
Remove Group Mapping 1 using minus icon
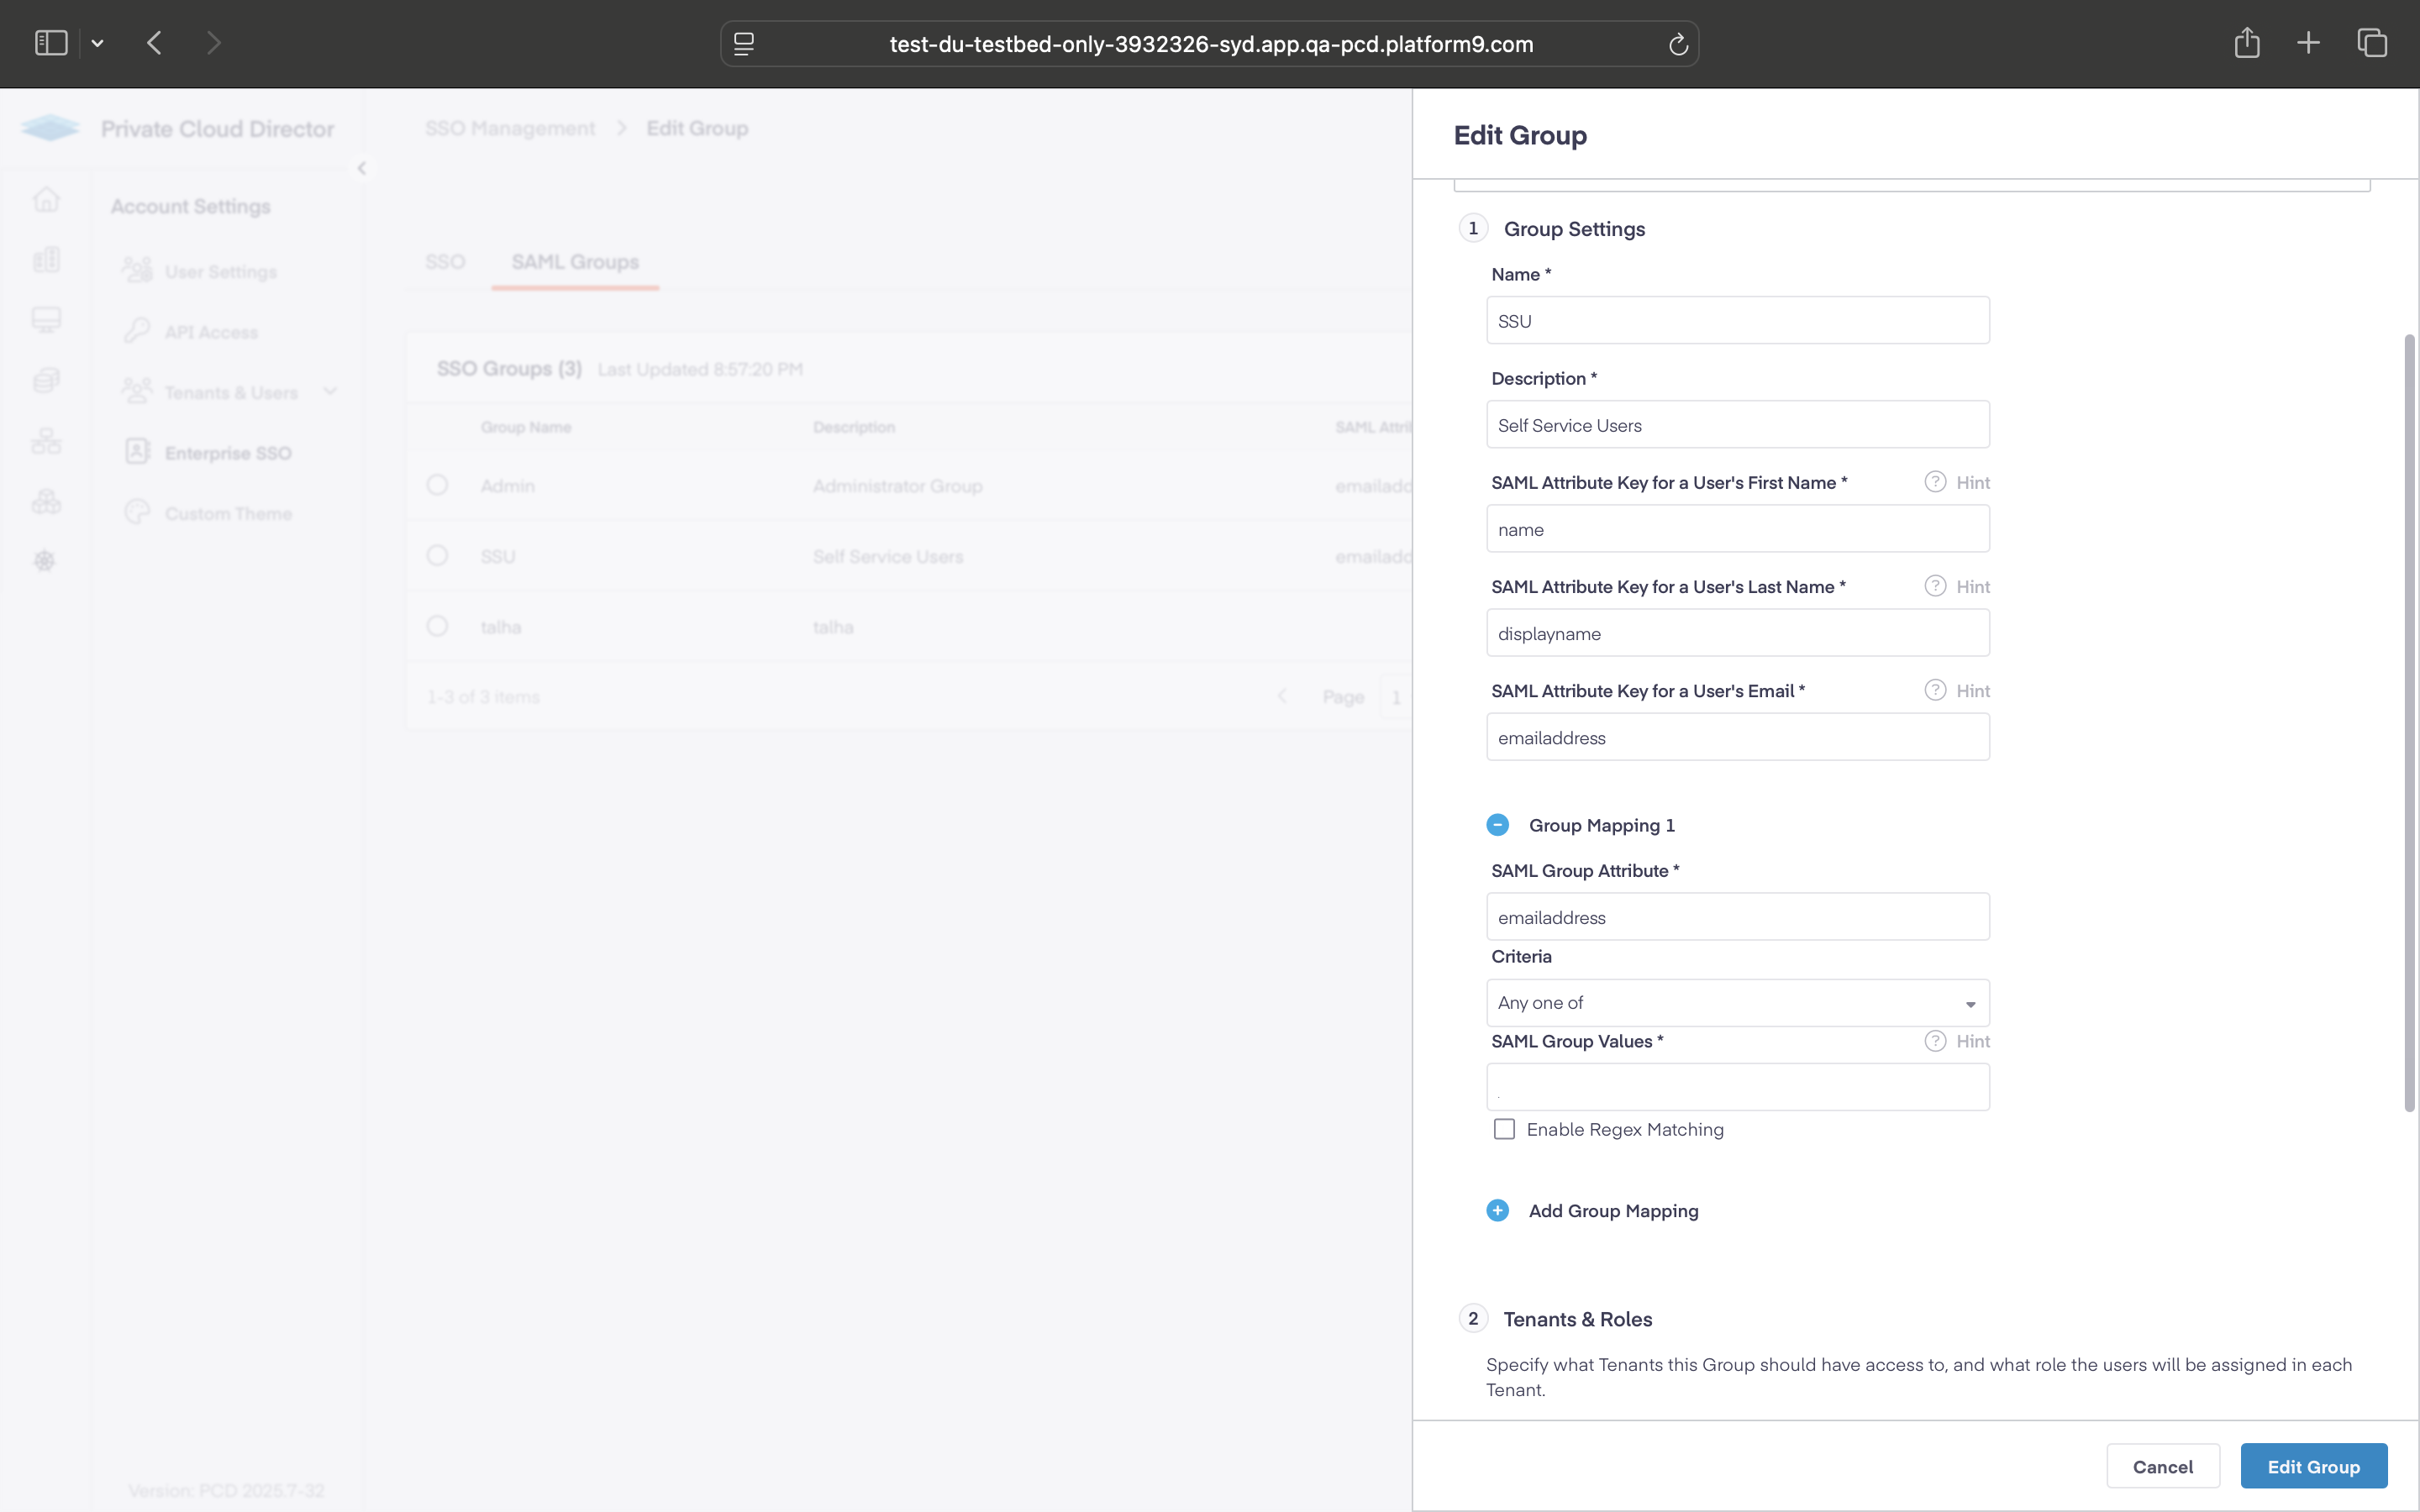click(x=1497, y=825)
